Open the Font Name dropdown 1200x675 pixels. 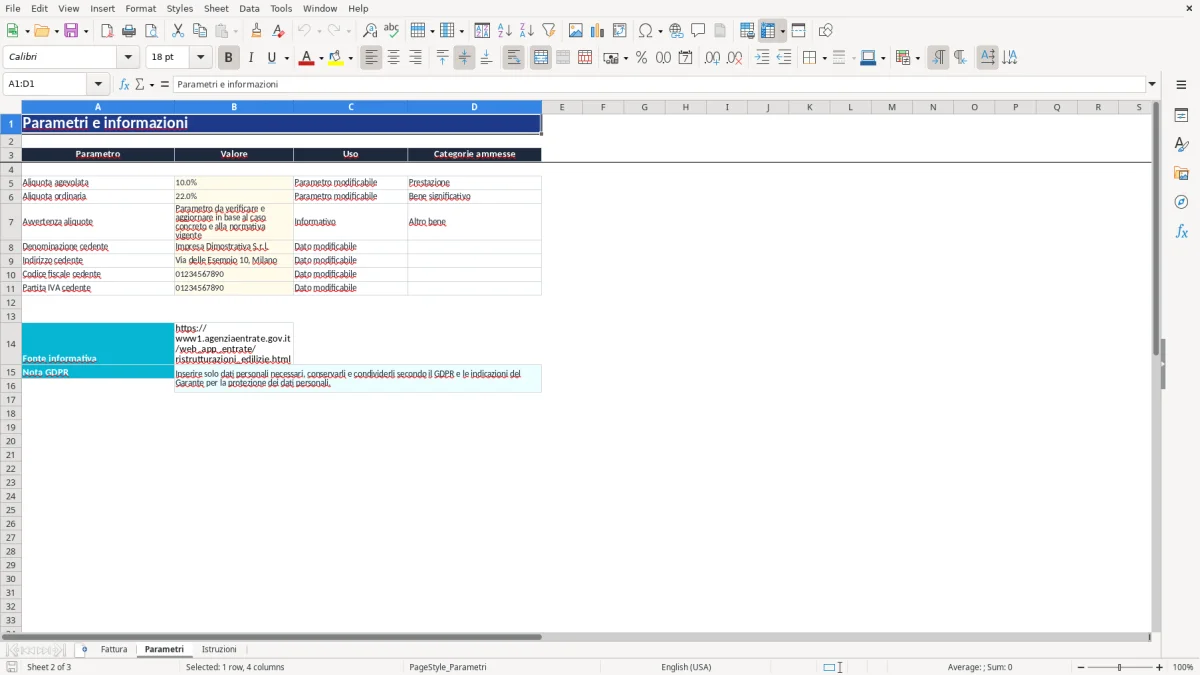128,58
